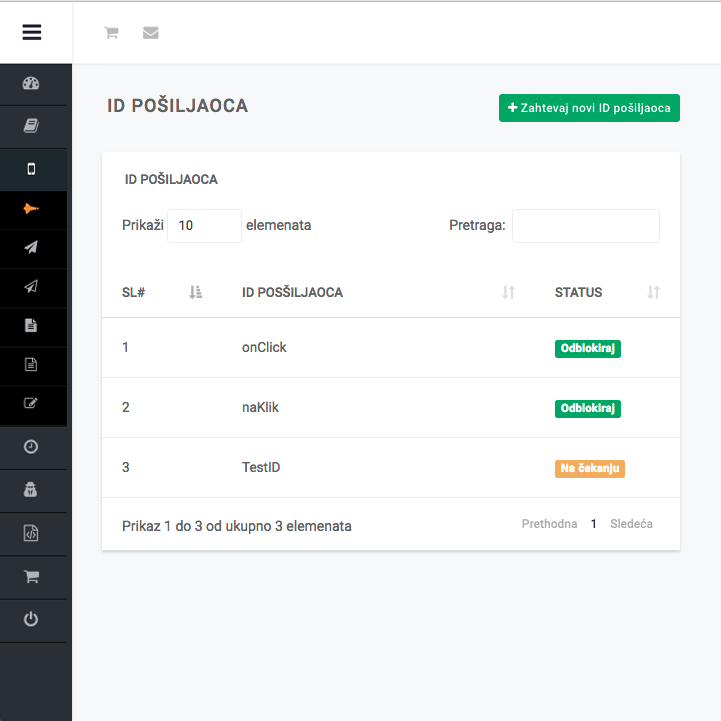Screen dimensions: 721x721
Task: Go to the dashboard gauge icon in sidebar
Action: pos(31,84)
